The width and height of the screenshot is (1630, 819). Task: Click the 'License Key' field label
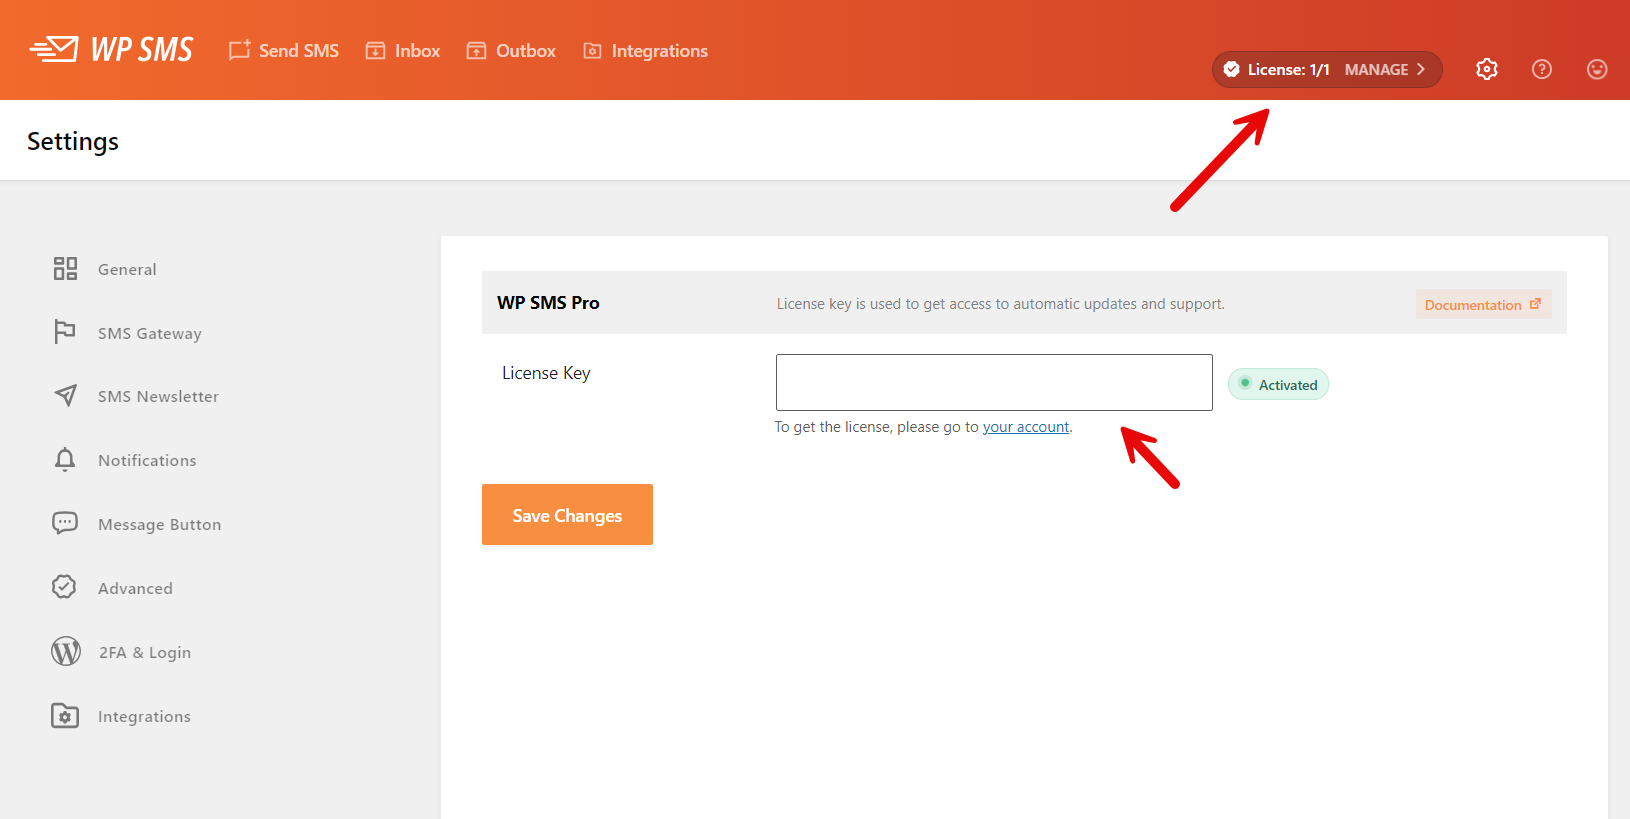[x=546, y=373]
